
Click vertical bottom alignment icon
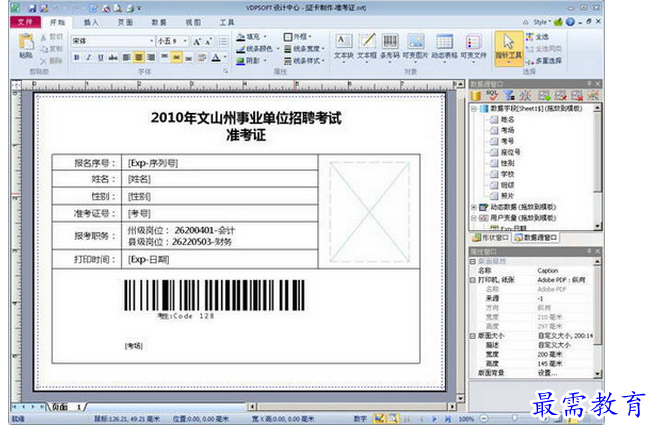click(x=189, y=58)
